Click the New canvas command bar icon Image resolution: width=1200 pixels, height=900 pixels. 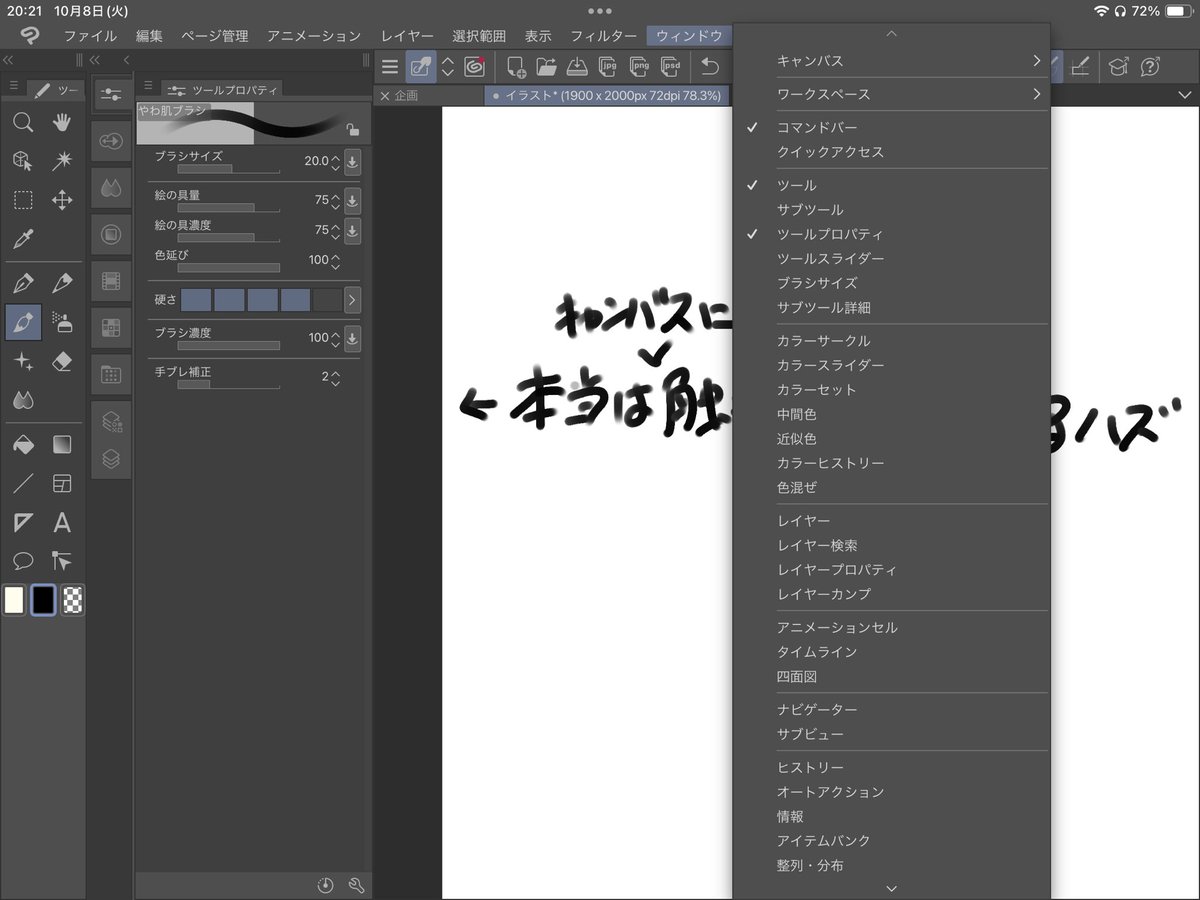click(516, 67)
